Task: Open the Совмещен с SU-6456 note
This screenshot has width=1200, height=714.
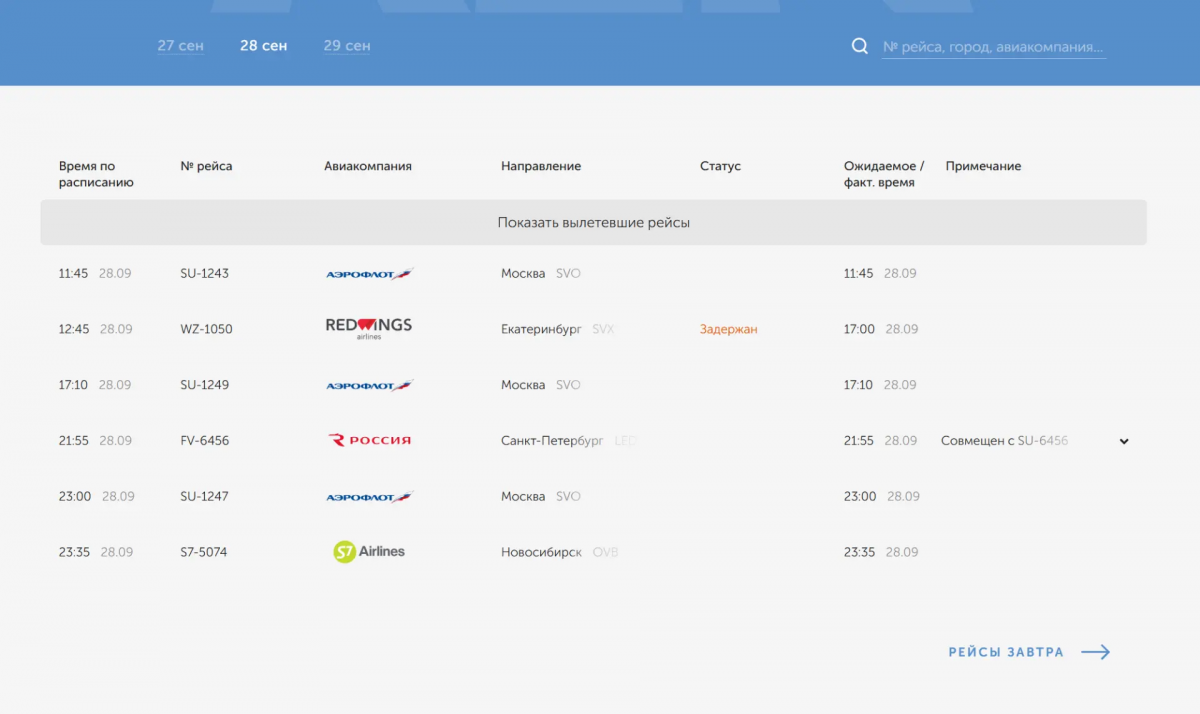Action: click(x=1004, y=441)
